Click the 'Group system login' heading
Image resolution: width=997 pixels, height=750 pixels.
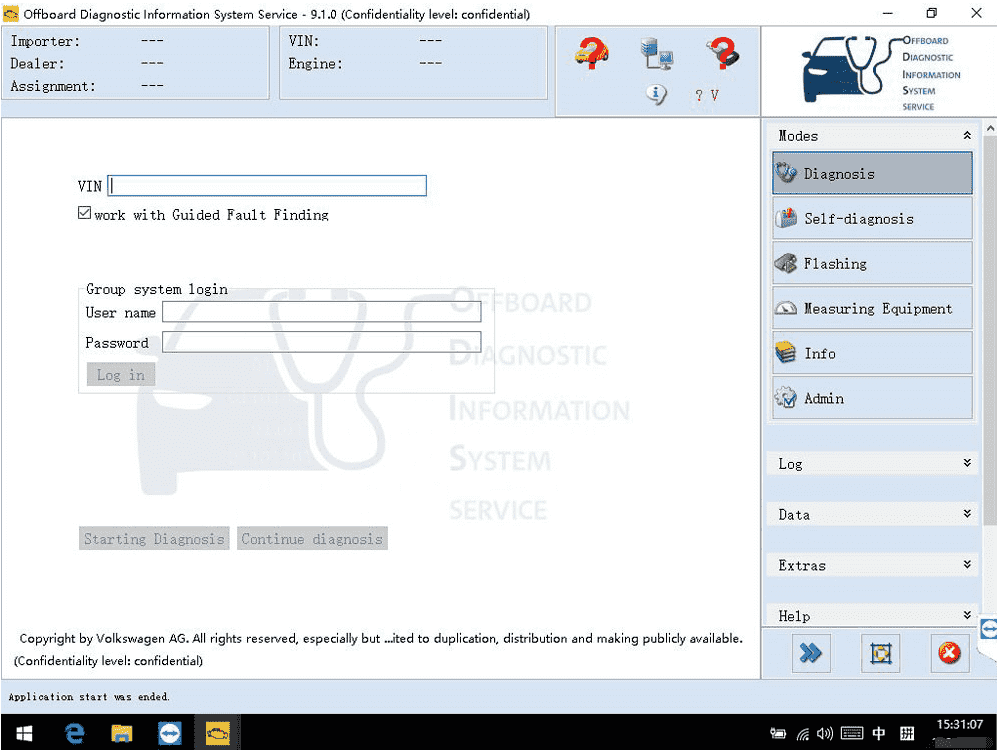(x=157, y=289)
